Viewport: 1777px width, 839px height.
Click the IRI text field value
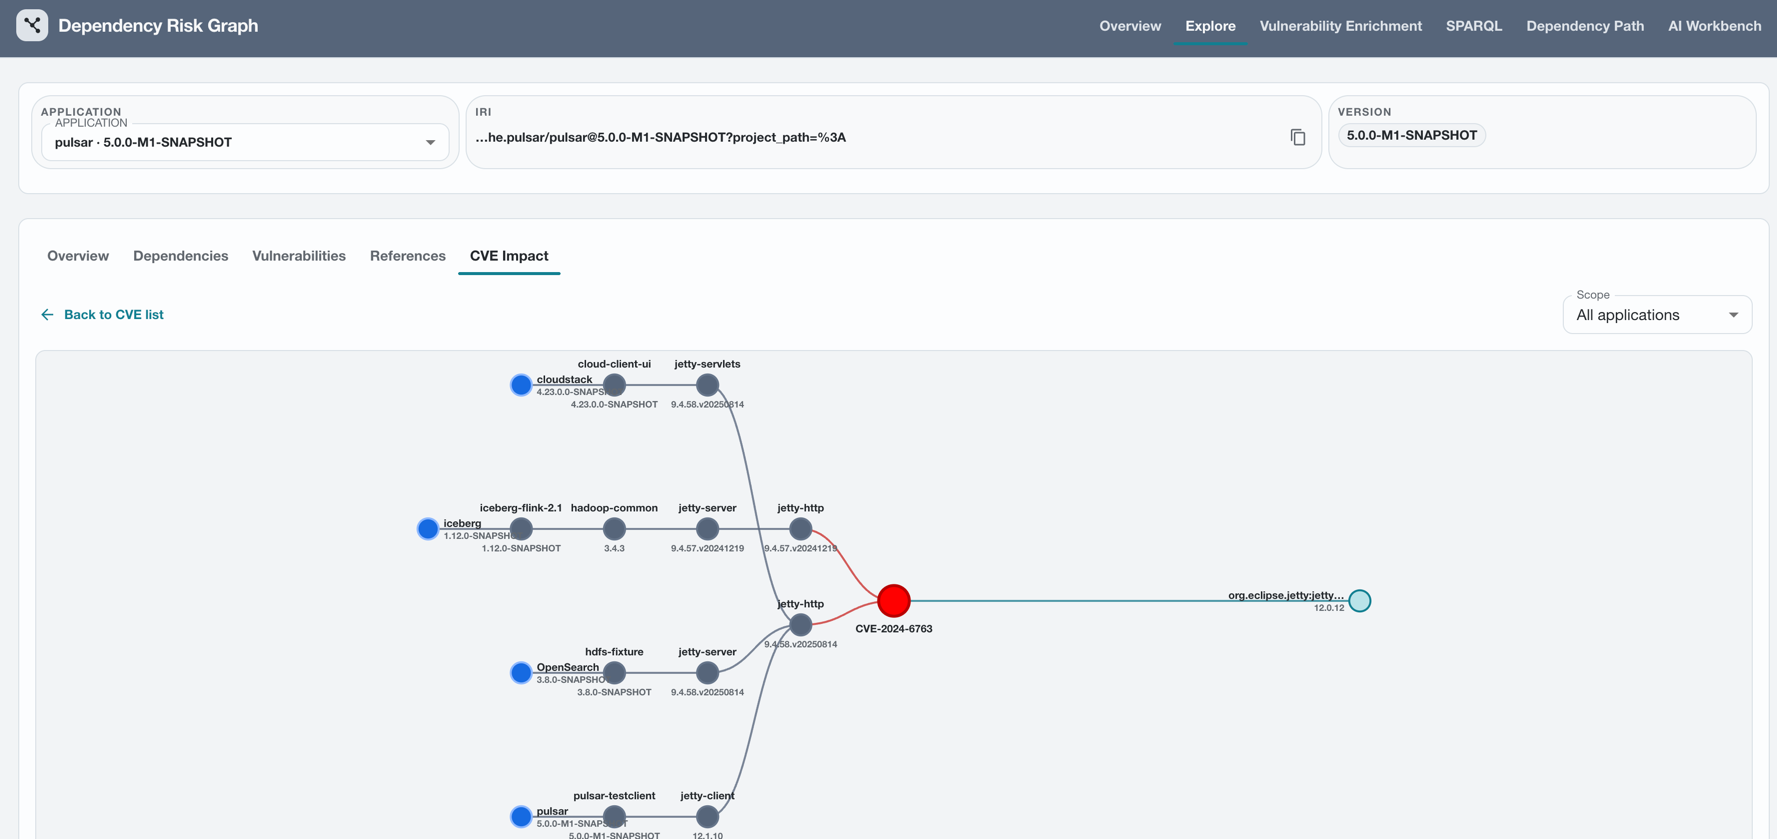click(x=660, y=137)
